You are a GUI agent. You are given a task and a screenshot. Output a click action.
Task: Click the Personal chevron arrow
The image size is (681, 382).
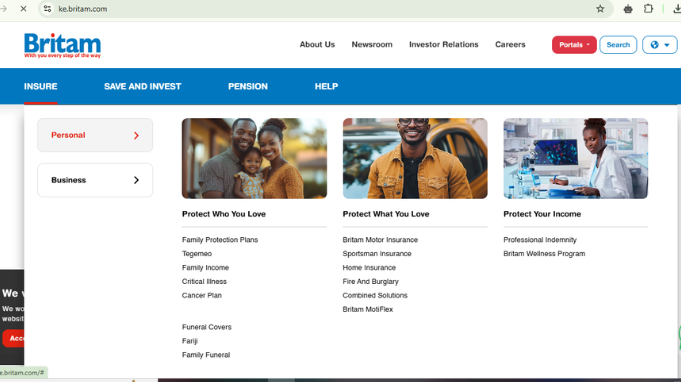click(x=136, y=135)
